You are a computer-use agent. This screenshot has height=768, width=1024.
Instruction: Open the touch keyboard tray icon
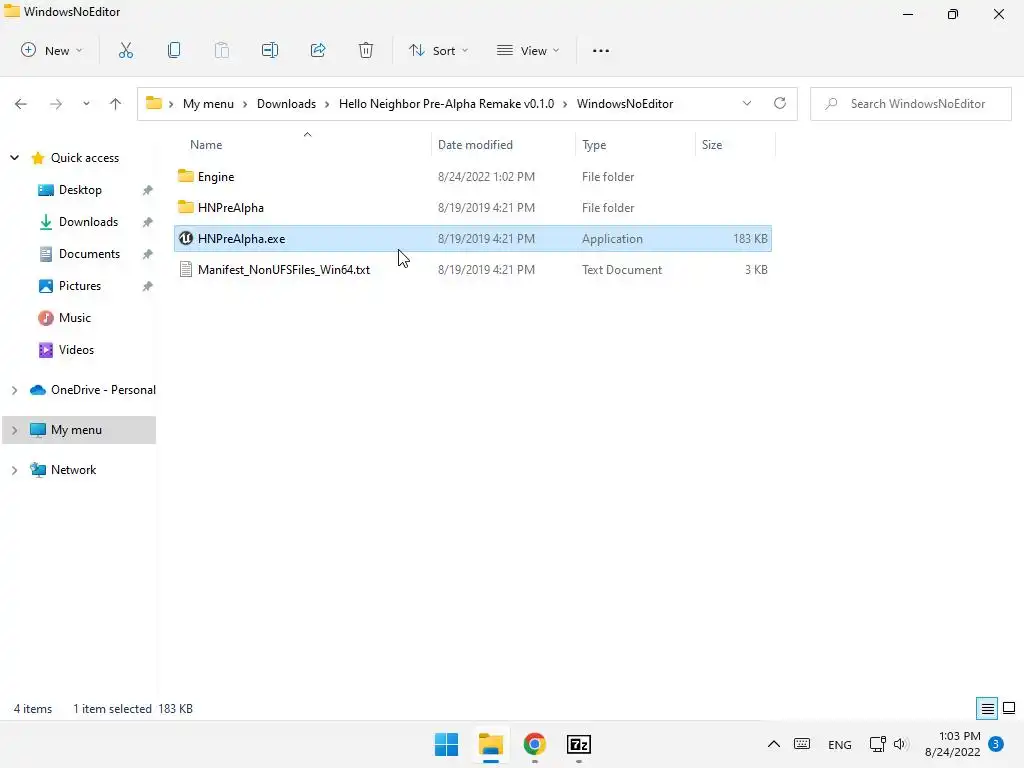click(x=802, y=744)
